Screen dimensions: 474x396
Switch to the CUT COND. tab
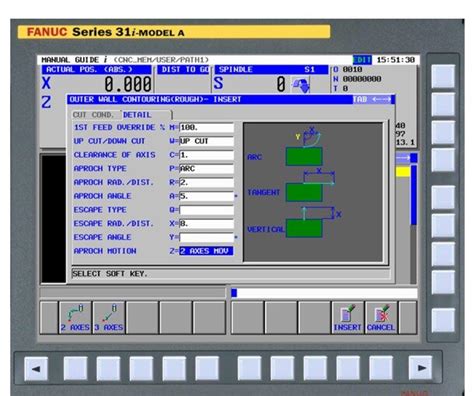[x=94, y=115]
